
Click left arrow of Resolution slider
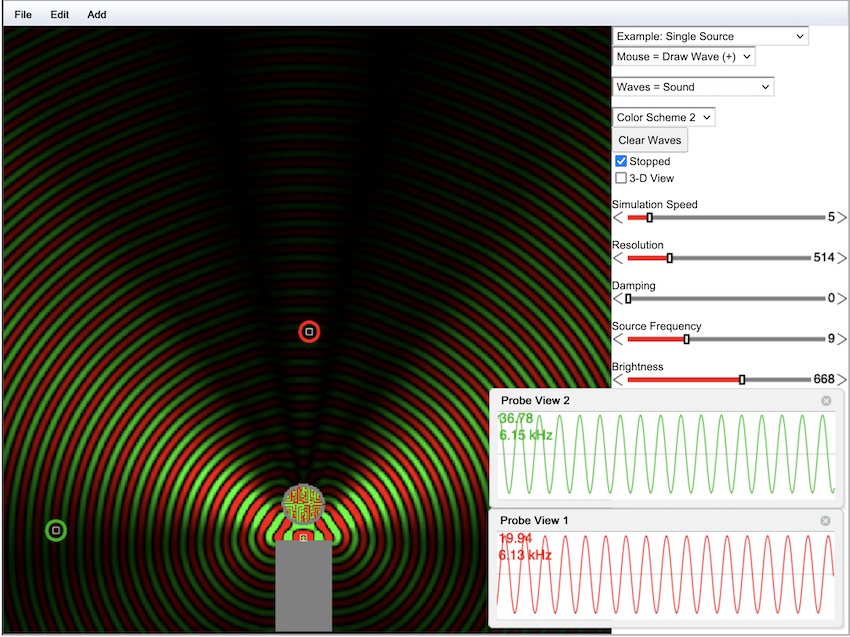[x=618, y=258]
